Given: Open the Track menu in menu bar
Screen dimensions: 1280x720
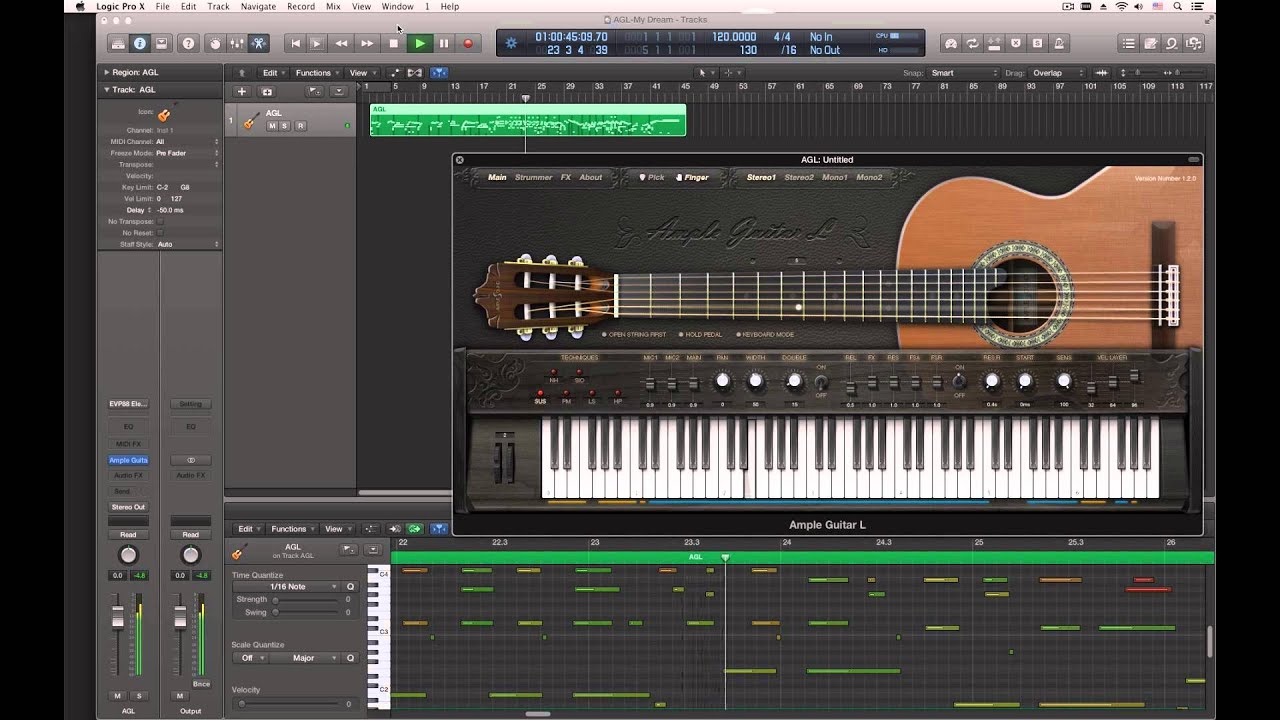Looking at the screenshot, I should [x=218, y=6].
